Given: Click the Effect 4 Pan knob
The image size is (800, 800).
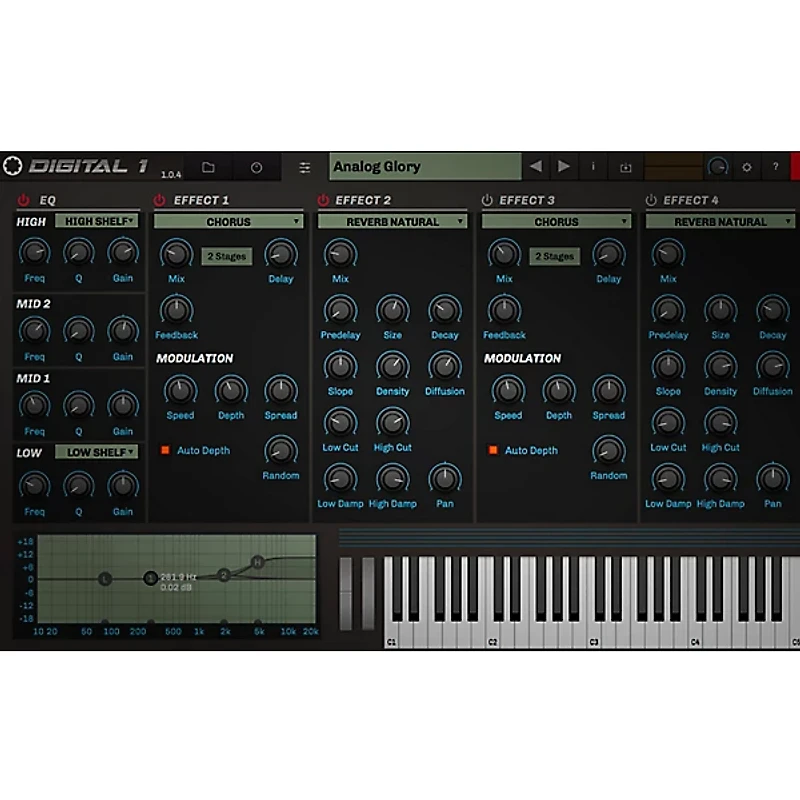Looking at the screenshot, I should [x=772, y=479].
